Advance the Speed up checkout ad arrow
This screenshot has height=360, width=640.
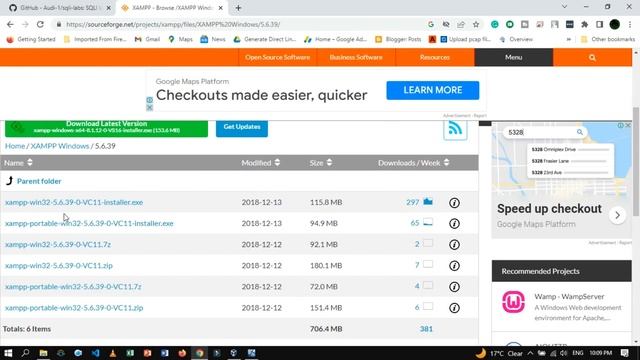tap(618, 215)
